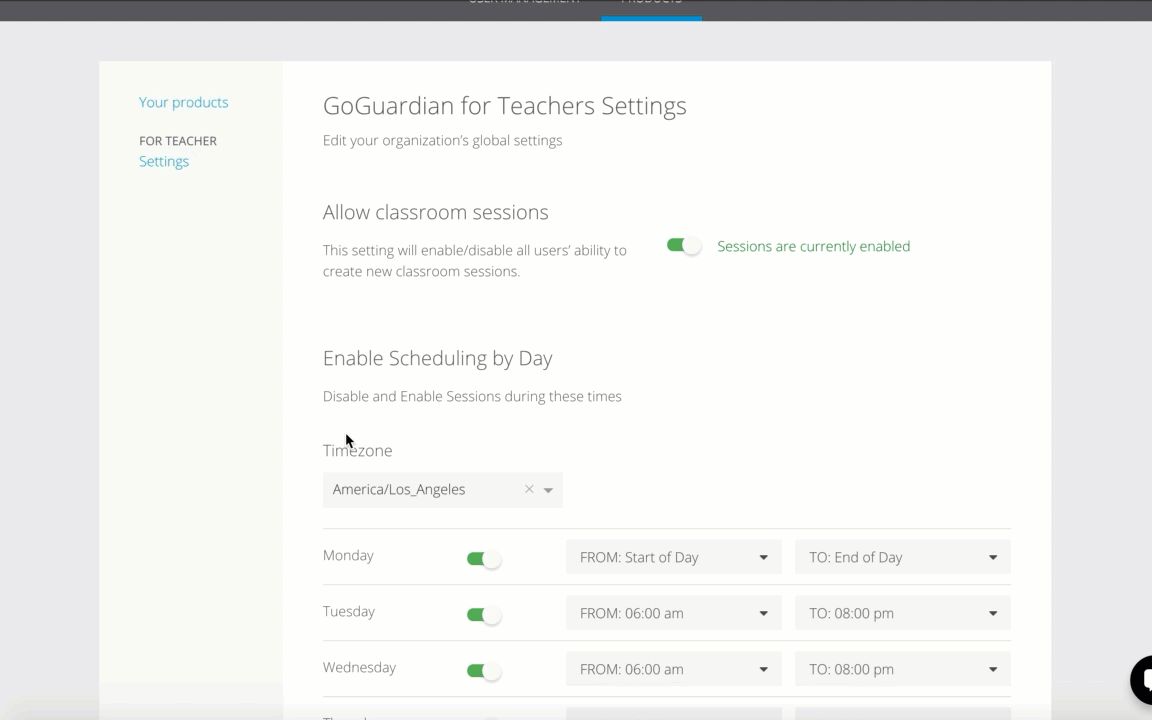1152x720 pixels.
Task: Click the Tuesday row label
Action: (x=349, y=611)
